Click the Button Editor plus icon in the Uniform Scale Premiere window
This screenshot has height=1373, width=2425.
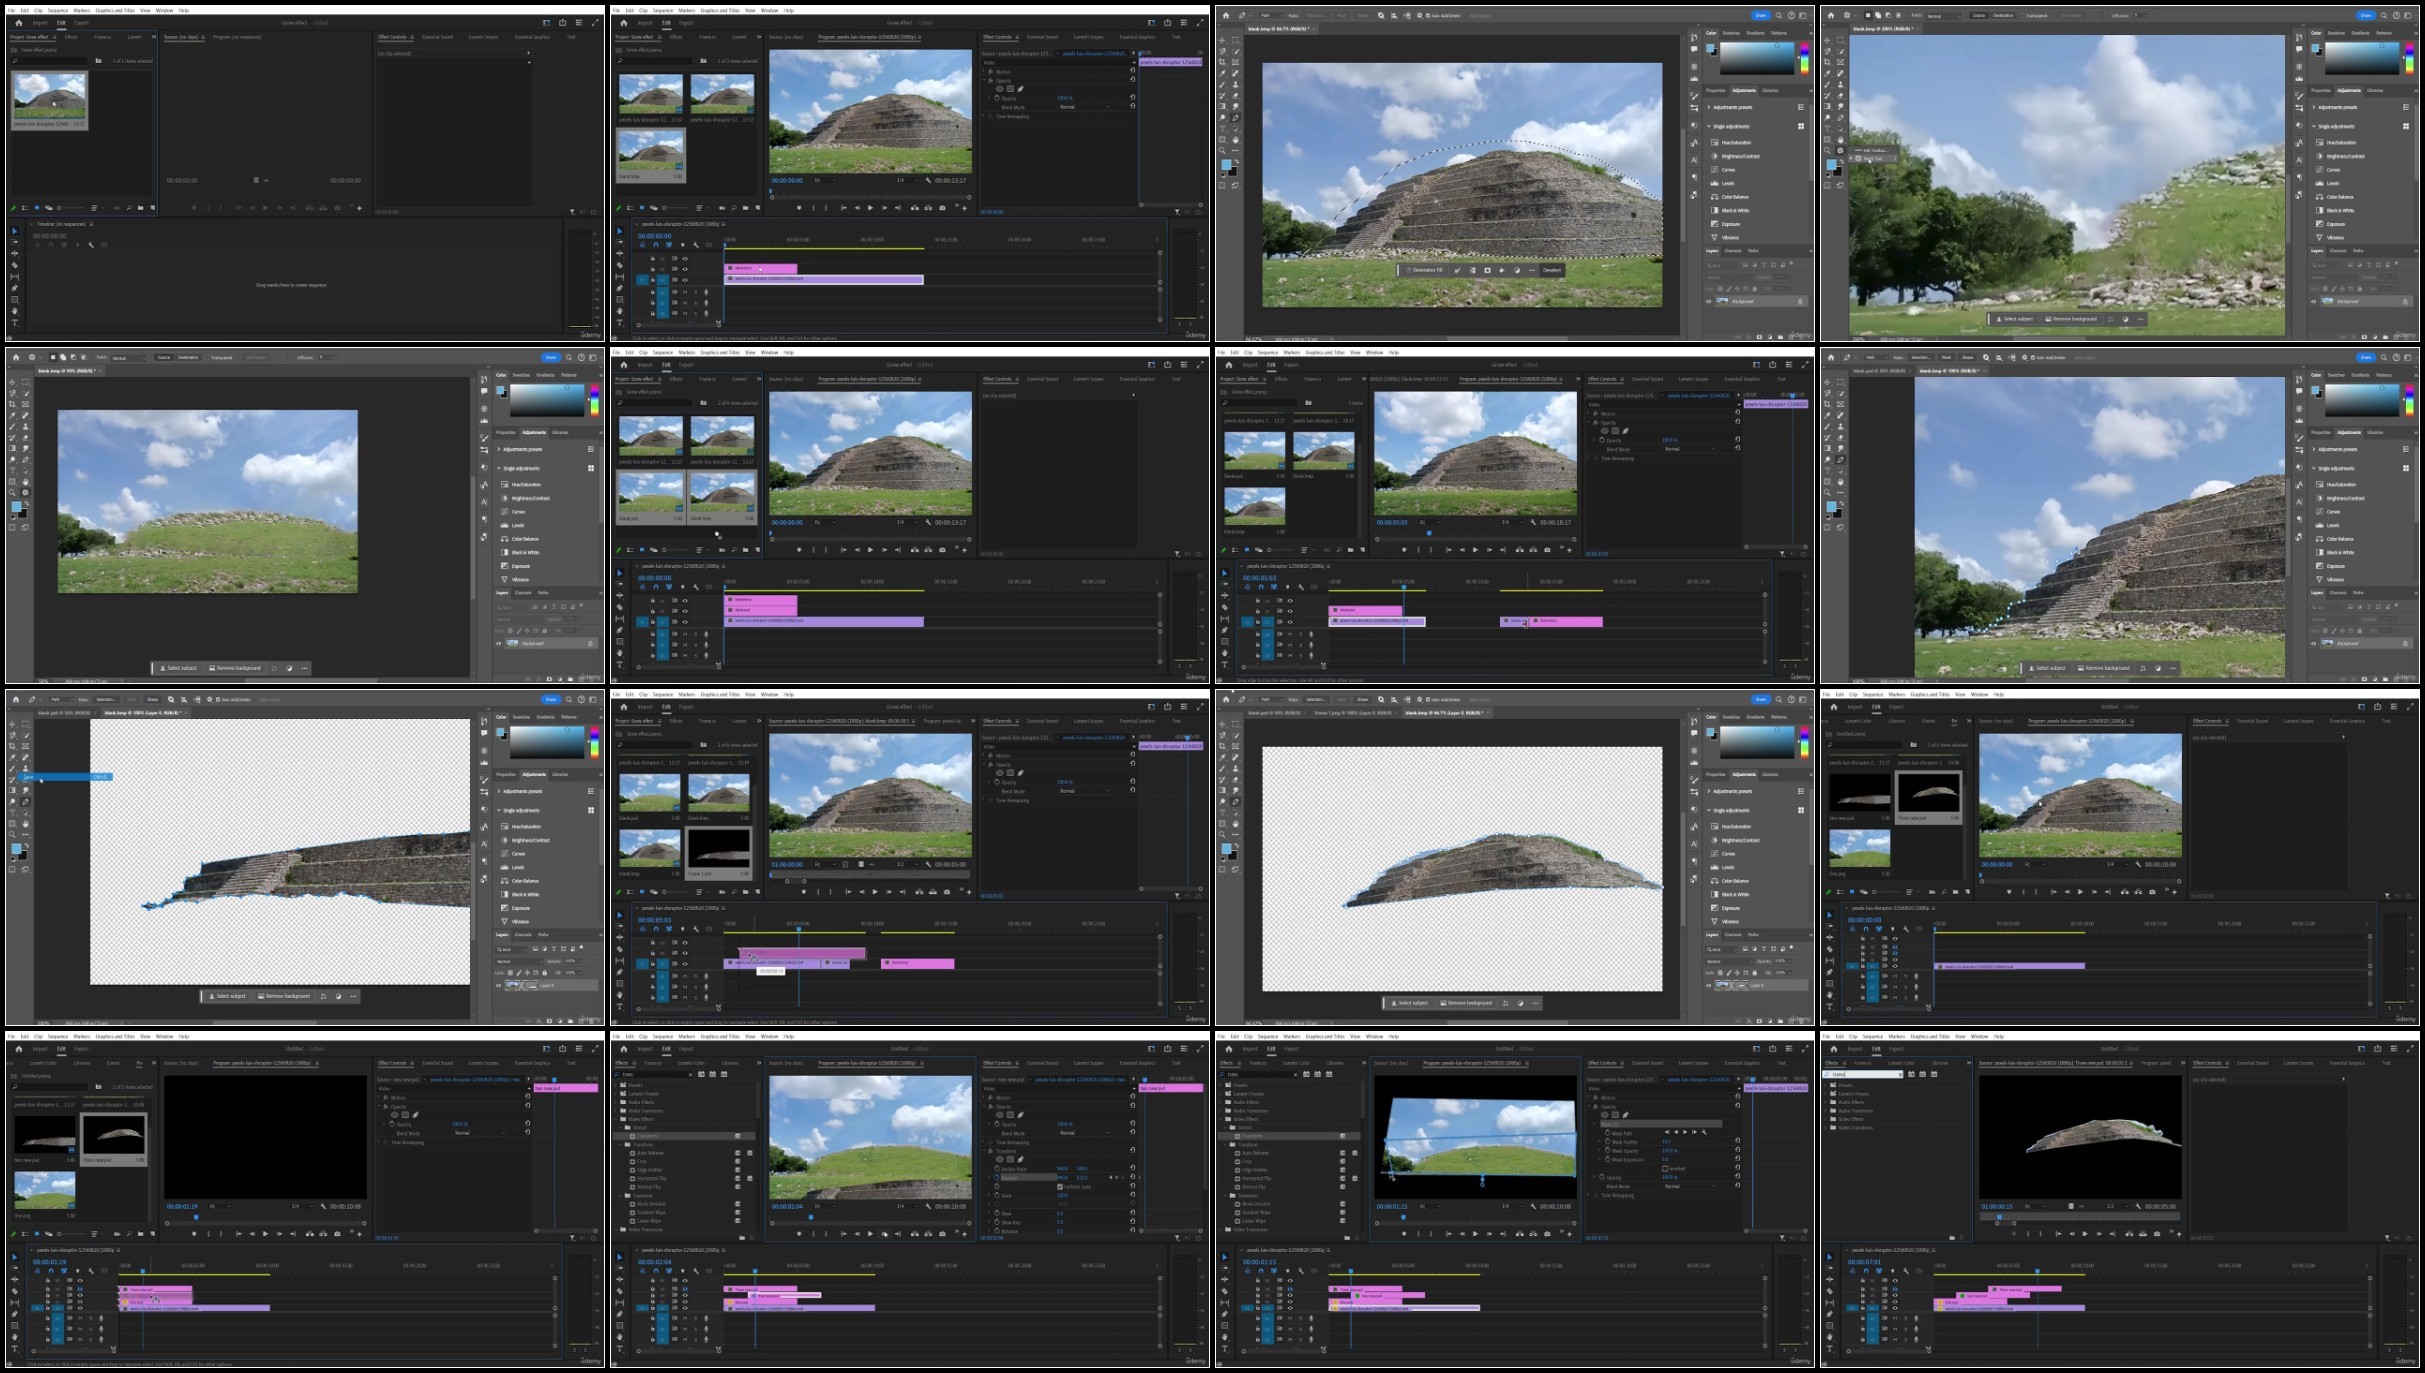965,1234
